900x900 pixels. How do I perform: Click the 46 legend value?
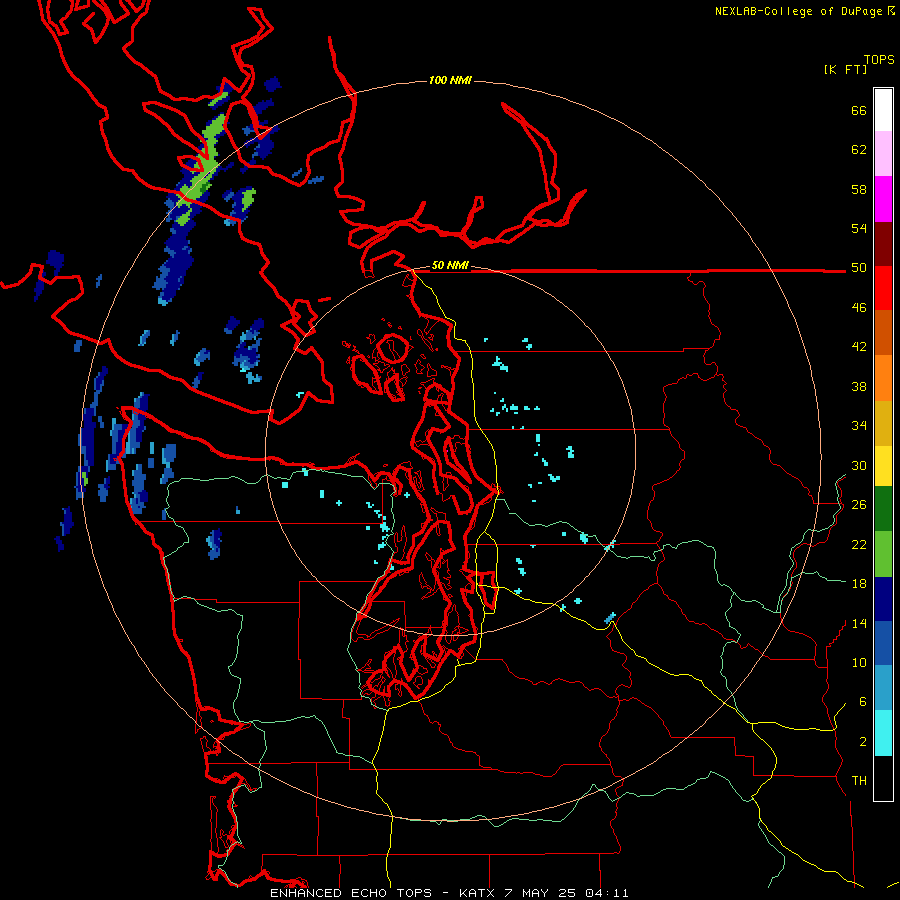pyautogui.click(x=859, y=308)
